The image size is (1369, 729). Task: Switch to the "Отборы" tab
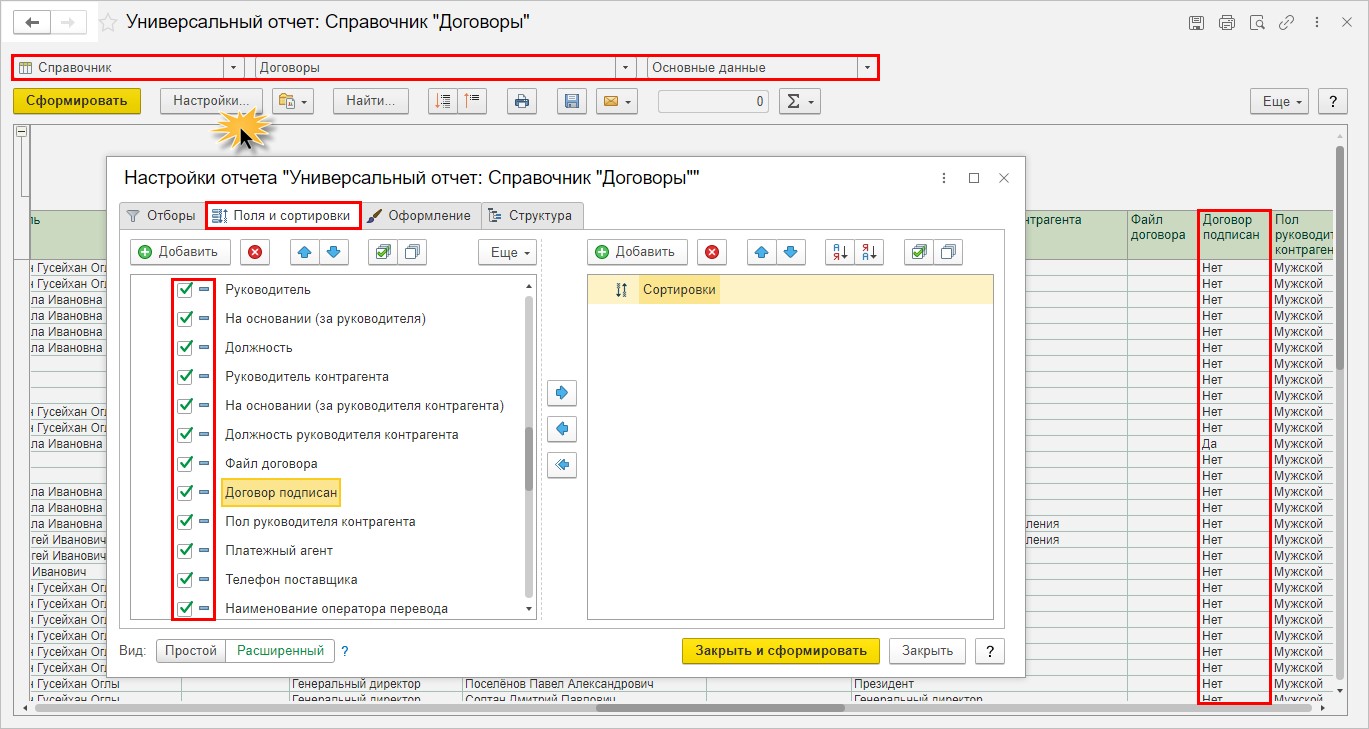pyautogui.click(x=160, y=215)
